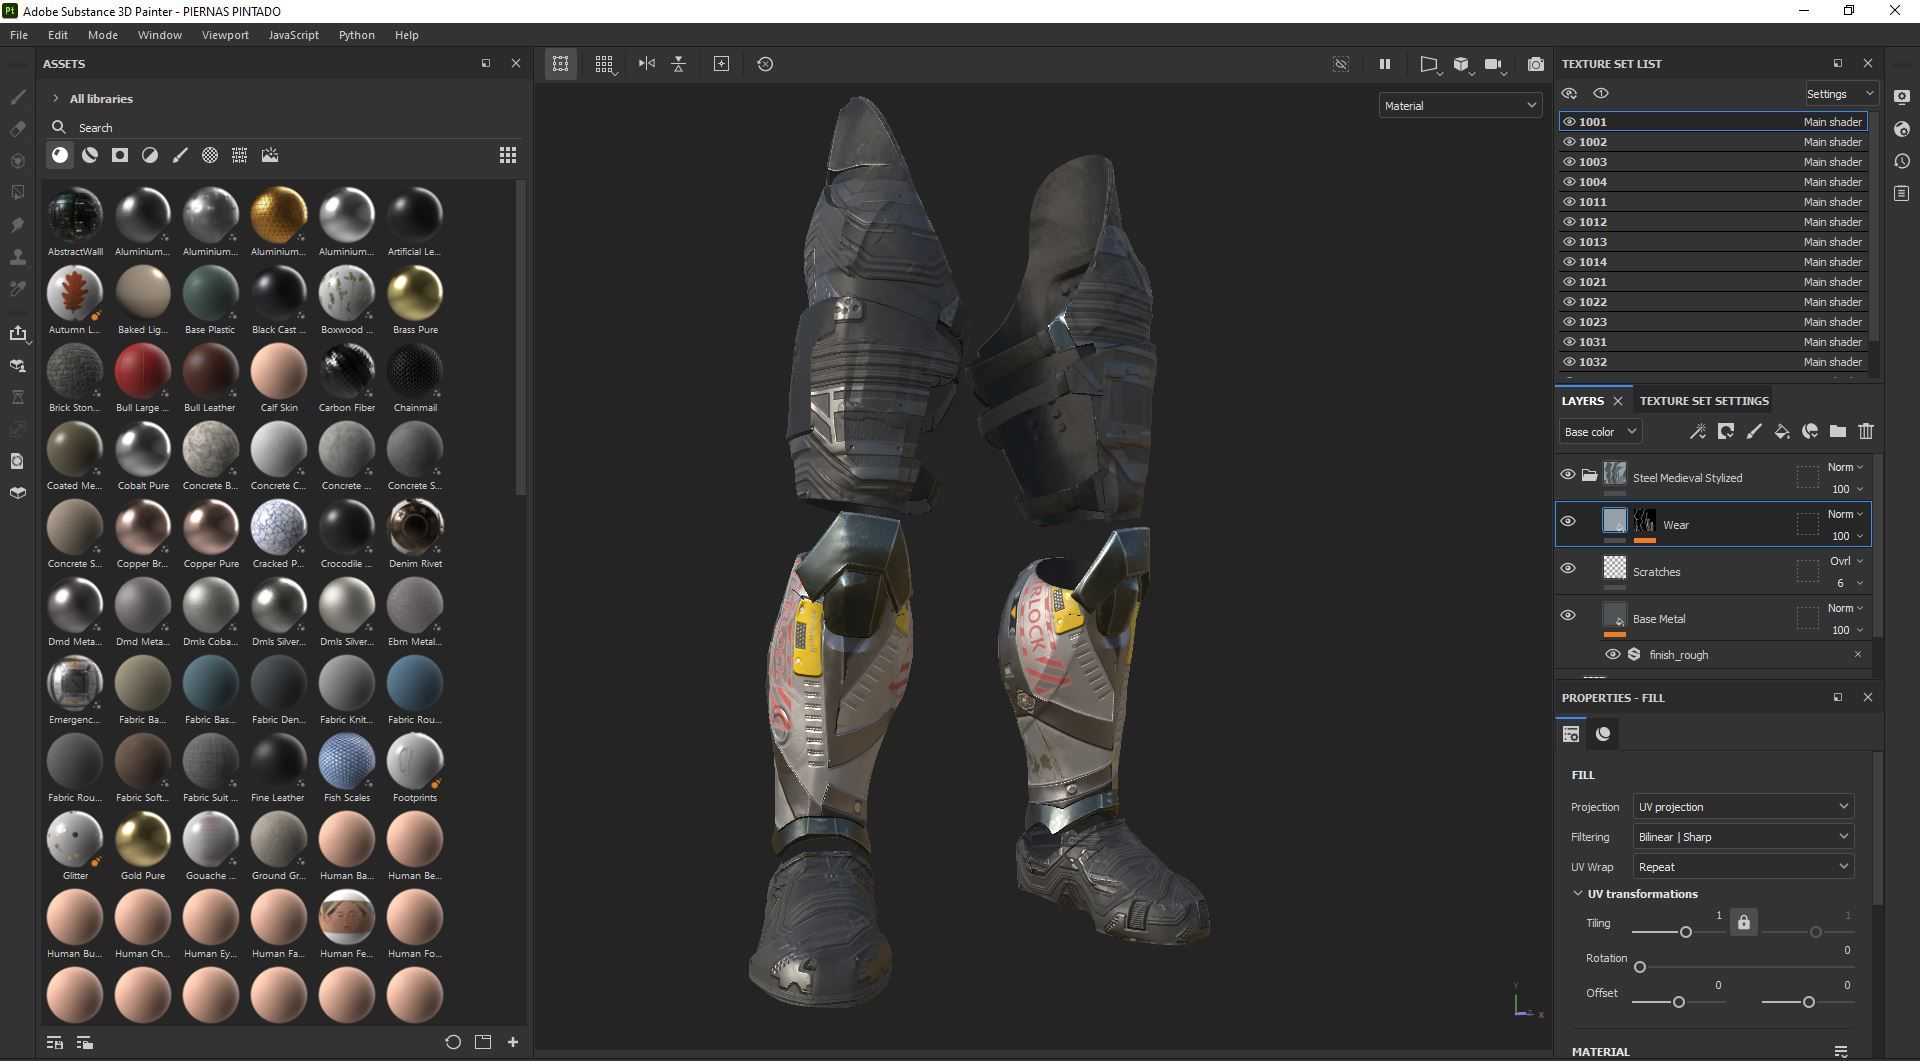Add a new folder in layers

[1838, 431]
